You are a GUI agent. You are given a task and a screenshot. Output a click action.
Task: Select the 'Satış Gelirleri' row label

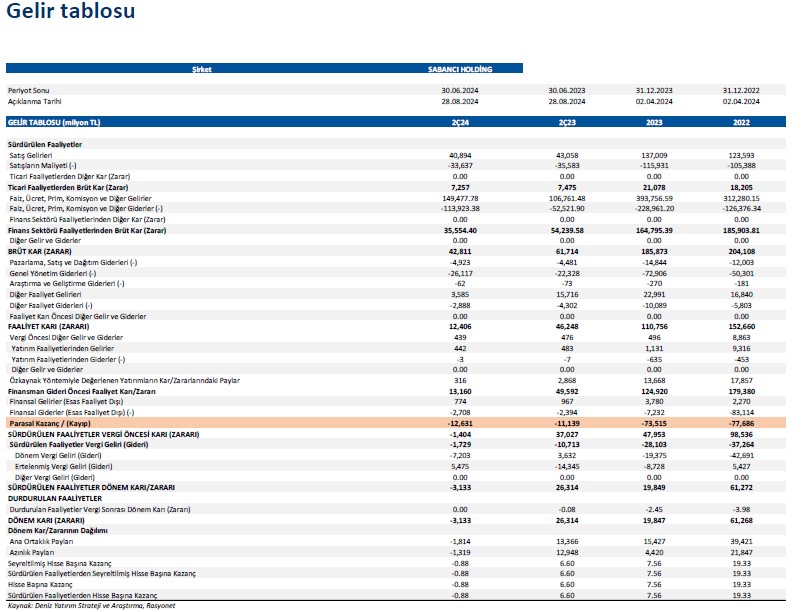click(31, 155)
